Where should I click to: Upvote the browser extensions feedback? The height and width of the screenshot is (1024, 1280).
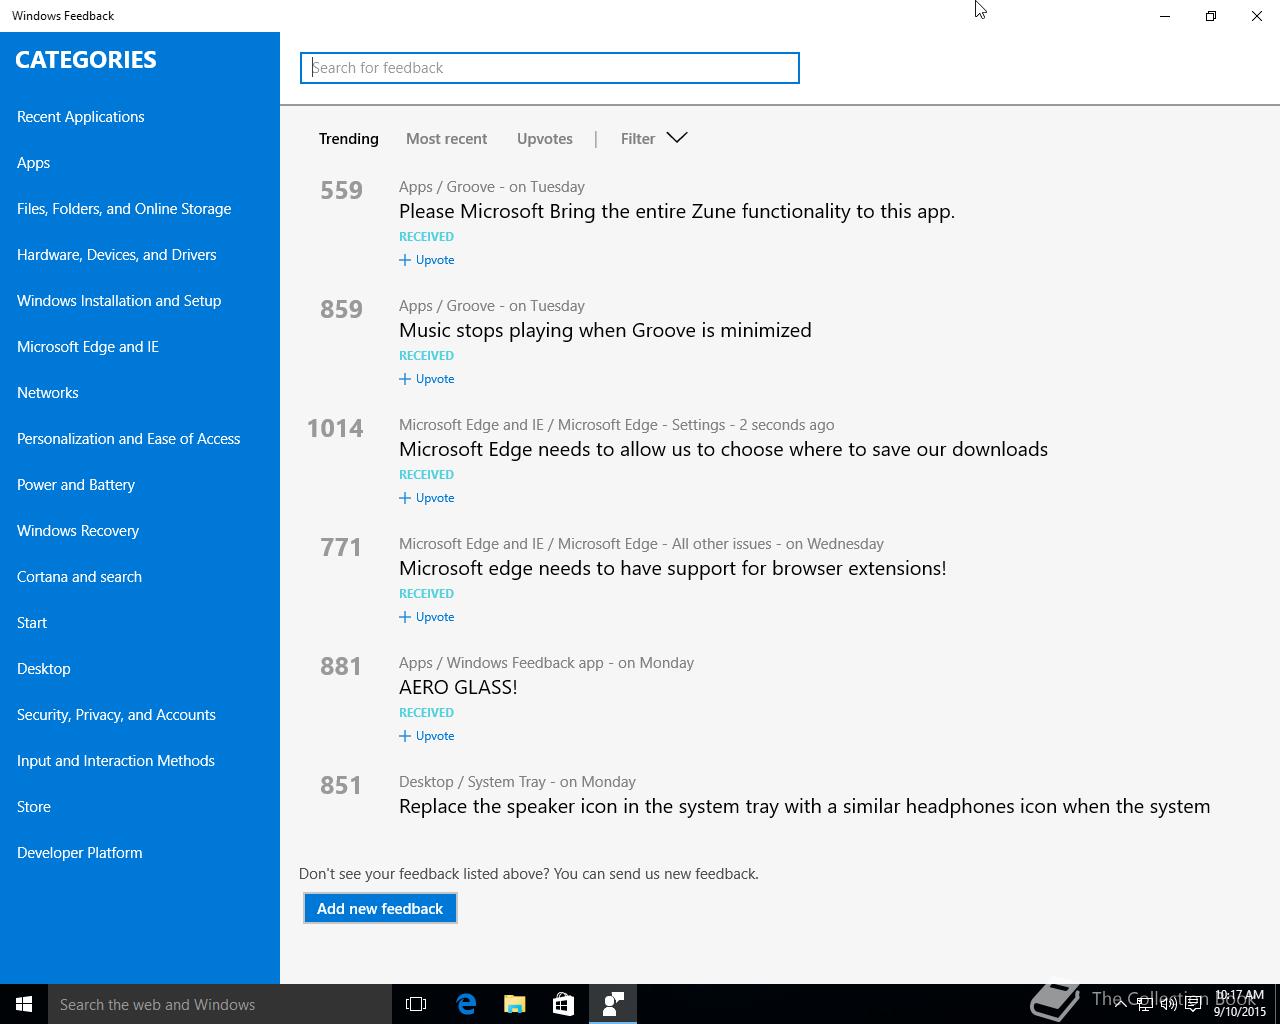(427, 617)
